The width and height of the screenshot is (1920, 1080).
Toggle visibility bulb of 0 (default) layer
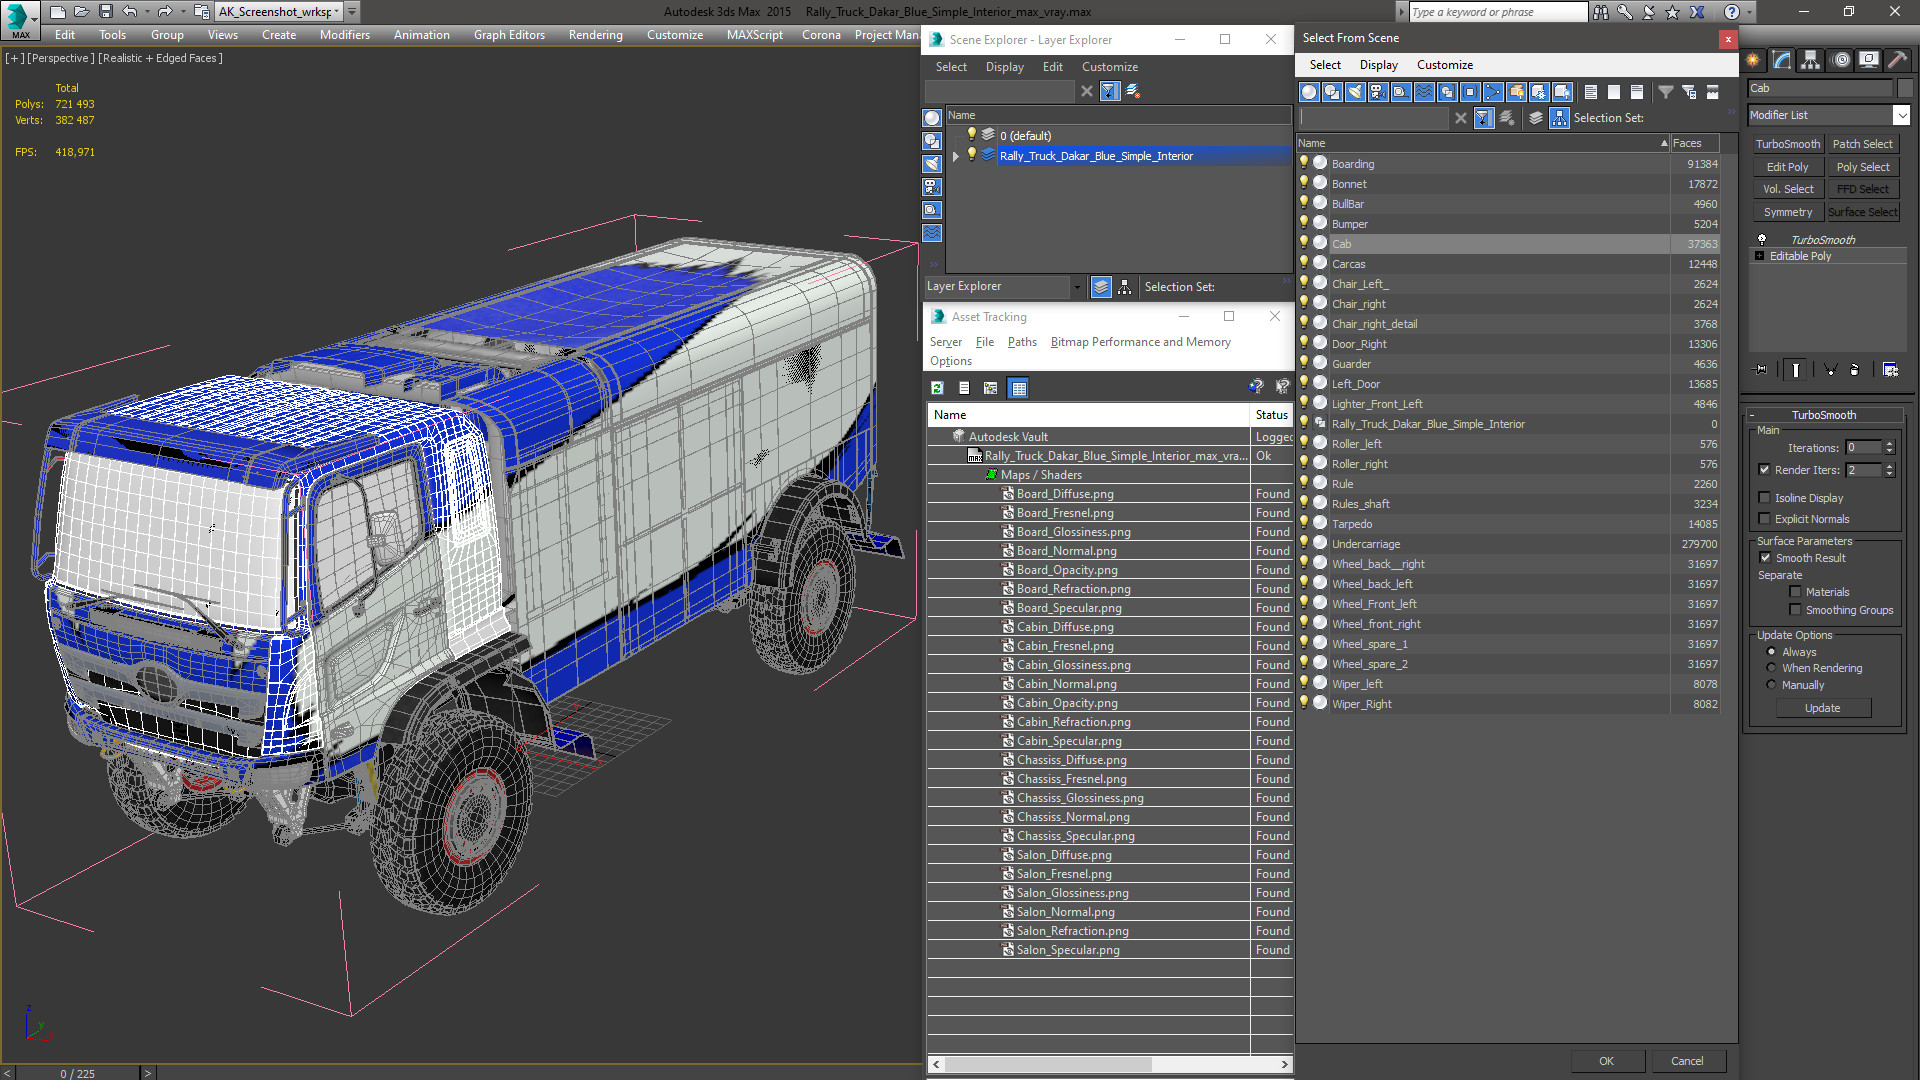pyautogui.click(x=971, y=135)
